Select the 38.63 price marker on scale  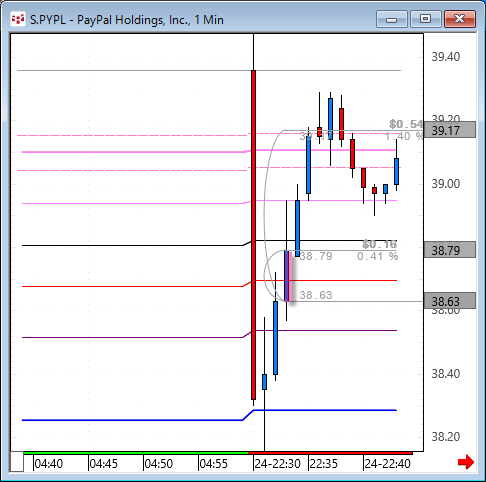[450, 301]
